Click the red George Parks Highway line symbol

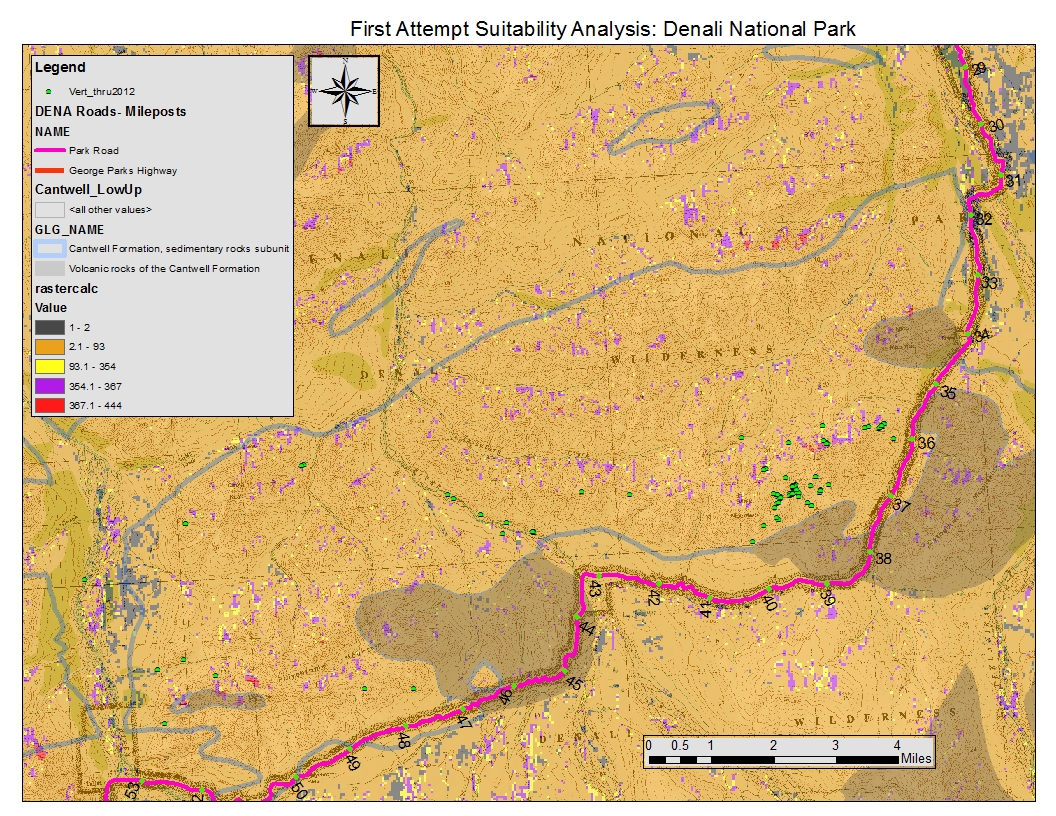coord(49,171)
